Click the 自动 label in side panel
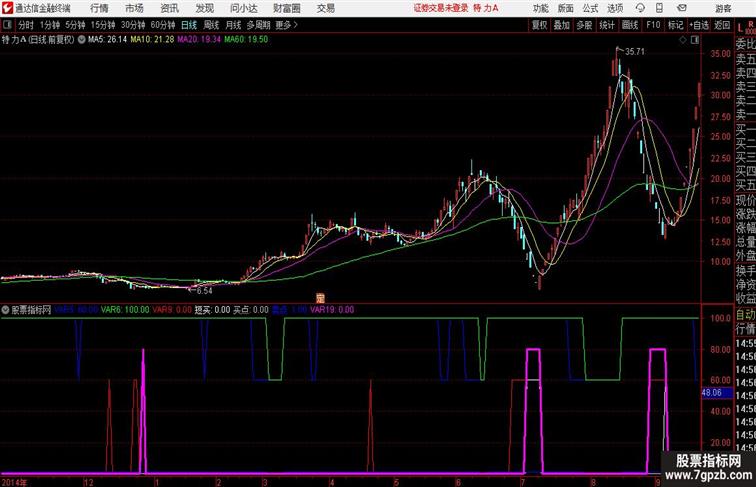Screen dimensions: 756x487 point(745,315)
